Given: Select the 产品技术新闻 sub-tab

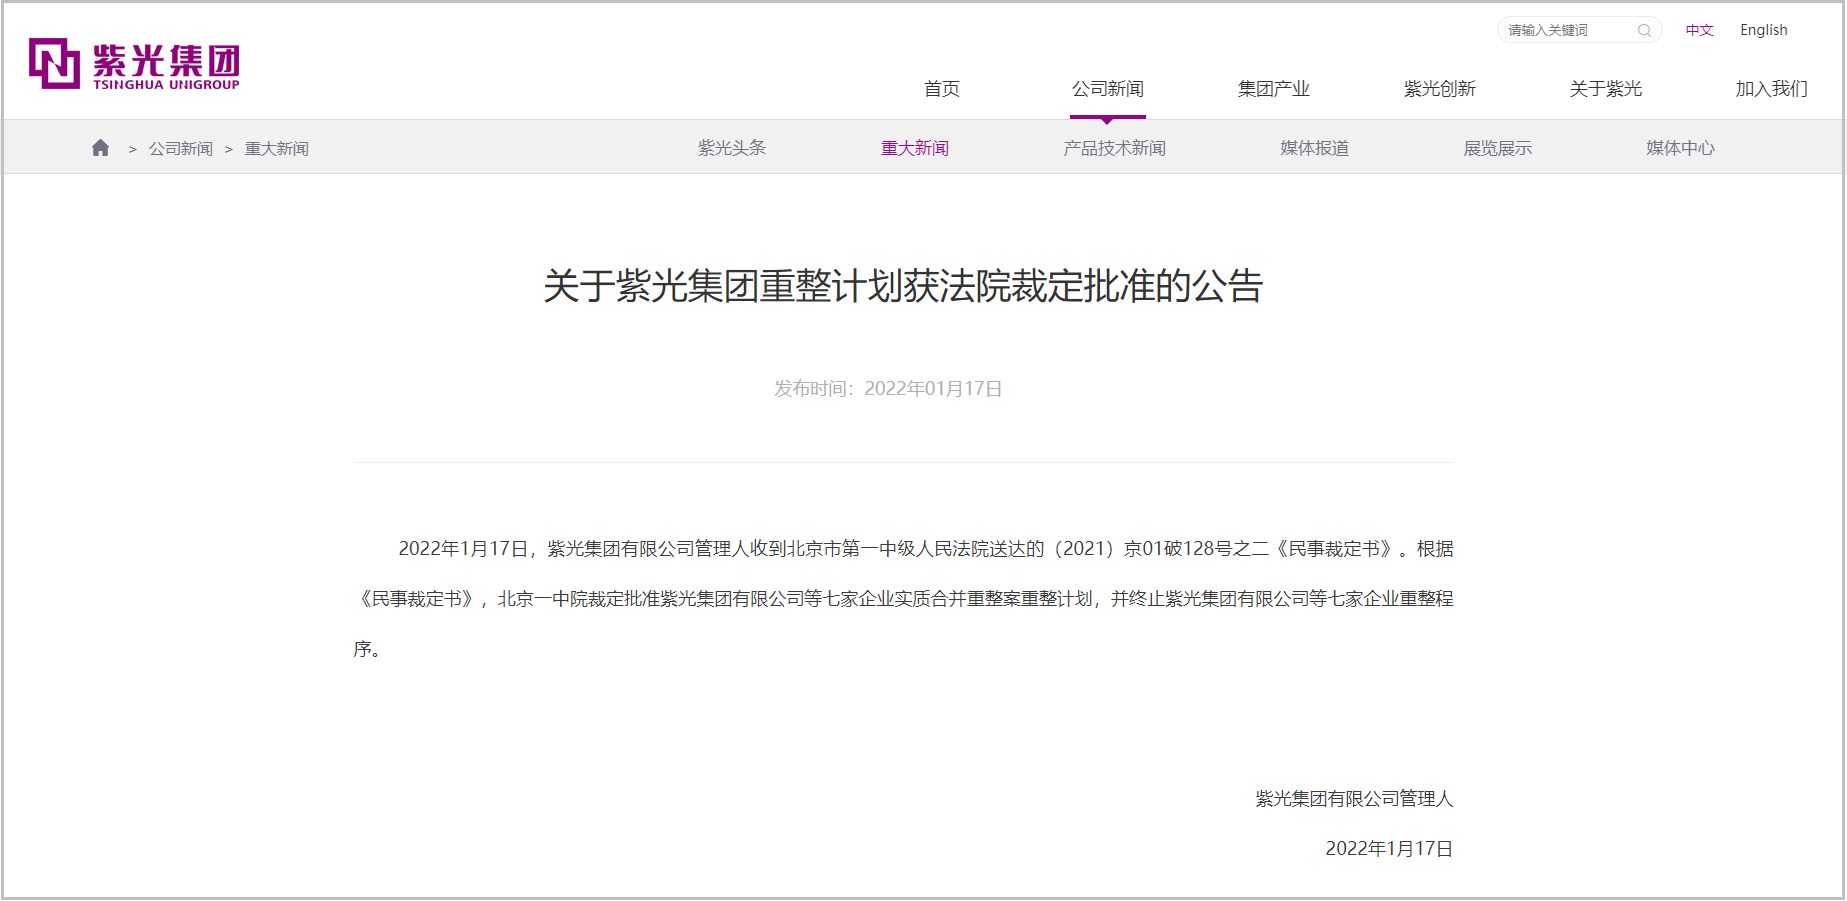Looking at the screenshot, I should 1115,148.
